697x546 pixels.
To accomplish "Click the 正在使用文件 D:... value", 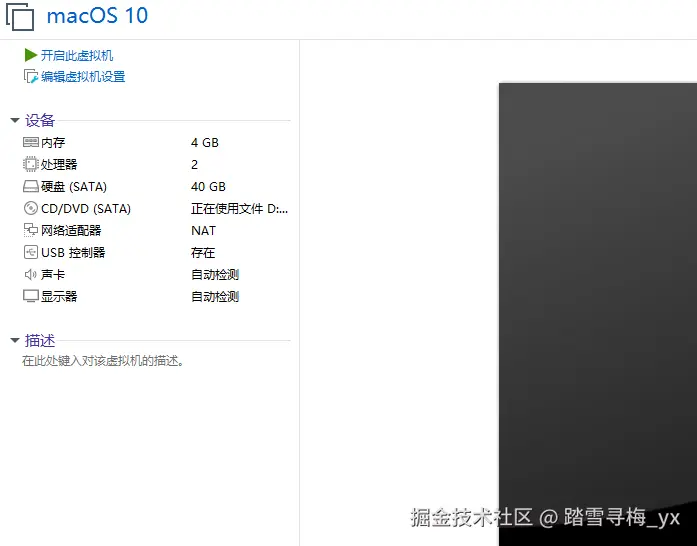I will [x=239, y=209].
